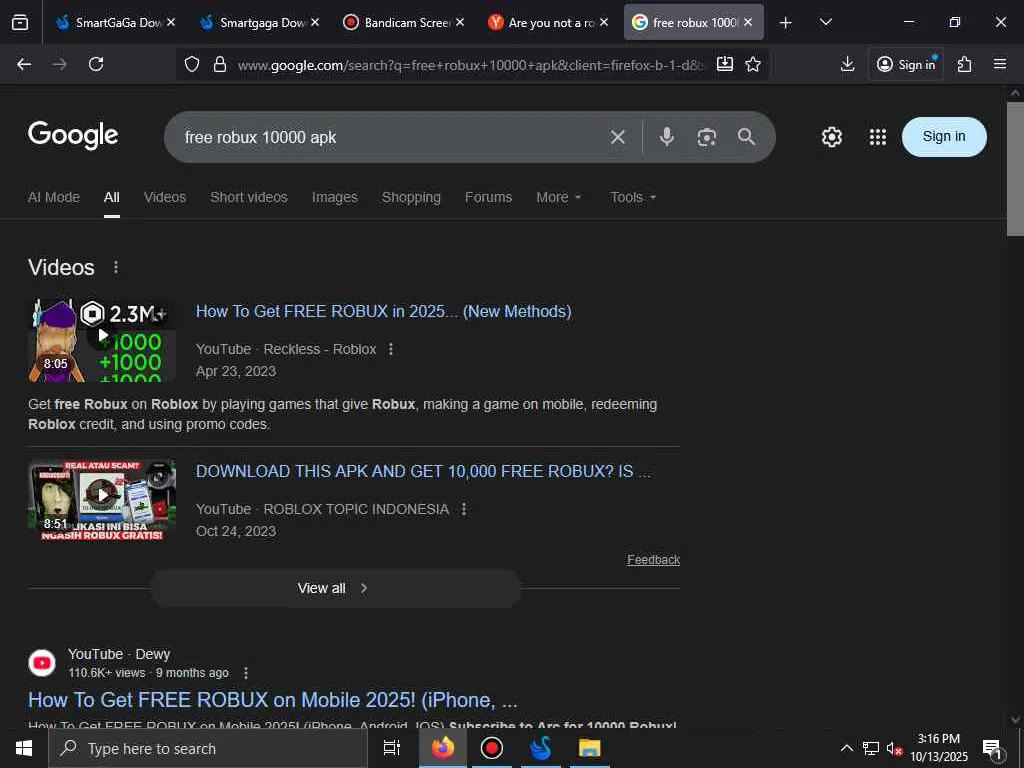Bookmark this page with star
Screen dimensions: 1024x768
[753, 64]
